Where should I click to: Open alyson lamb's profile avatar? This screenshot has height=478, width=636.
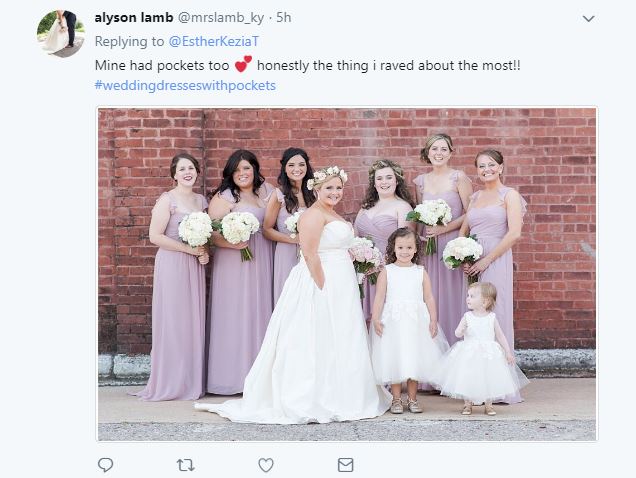(61, 34)
